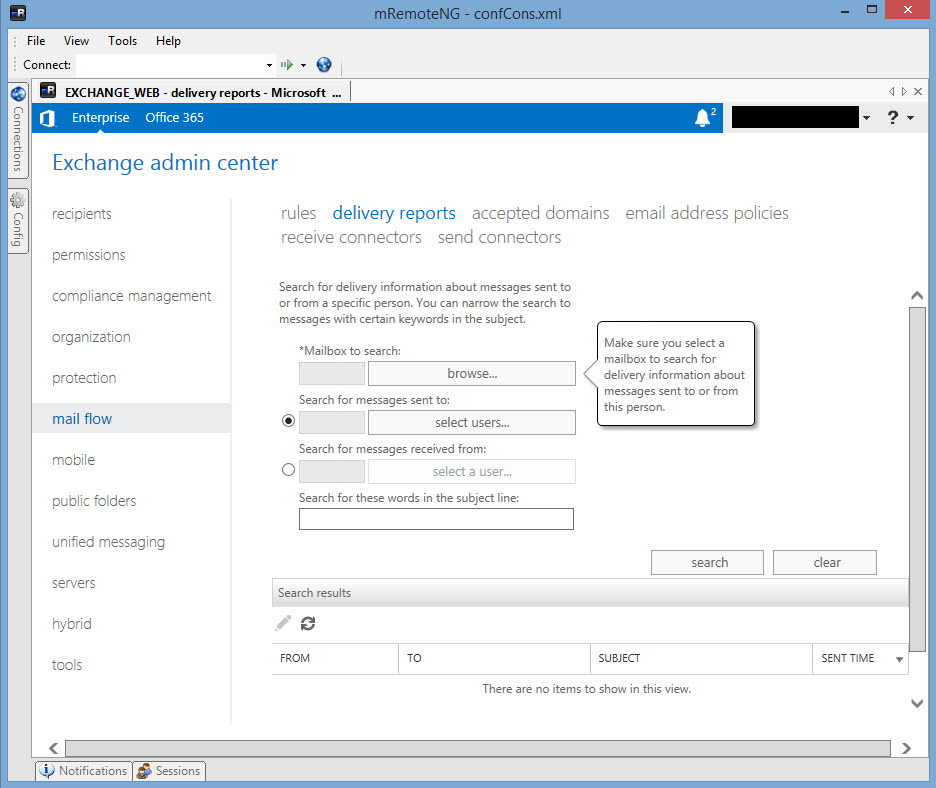Click the Notifications info icon at bottom
The width and height of the screenshot is (936, 788).
pyautogui.click(x=47, y=771)
